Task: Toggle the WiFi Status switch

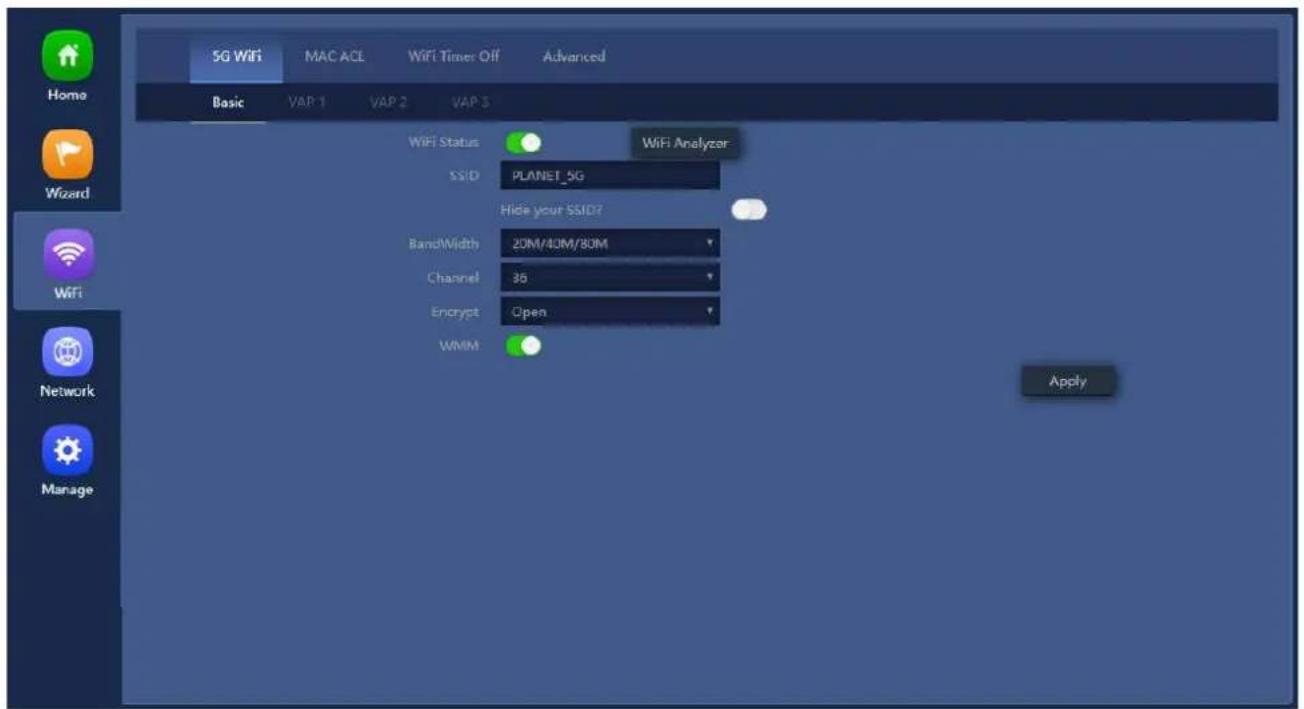Action: (x=523, y=143)
